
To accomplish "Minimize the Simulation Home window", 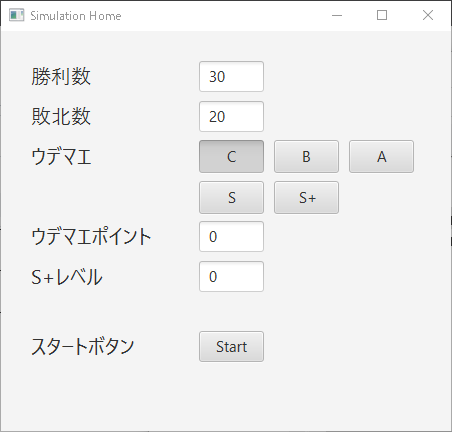I will point(337,15).
